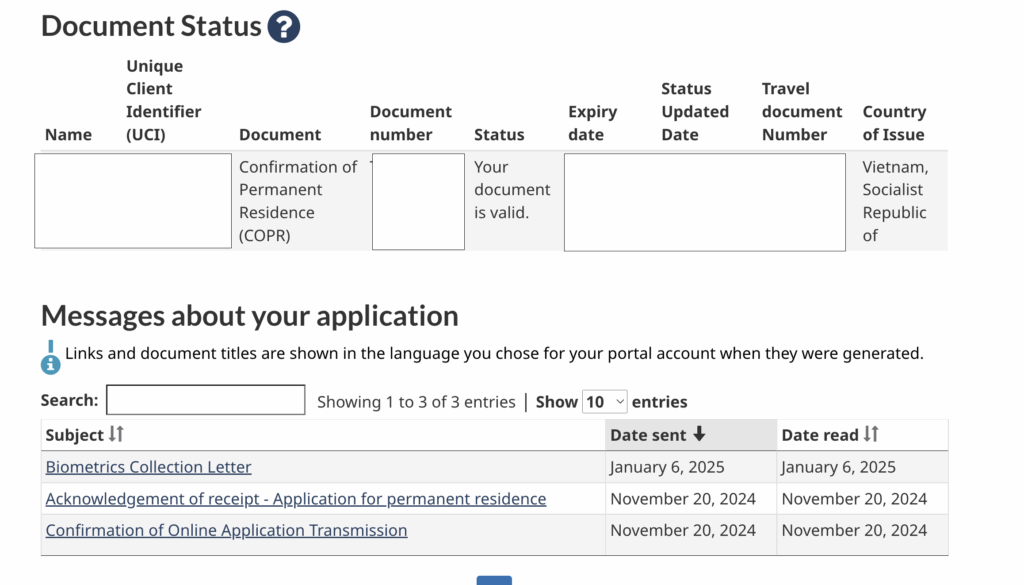1024x585 pixels.
Task: Open Acknowledgement of receipt message link
Action: [x=296, y=499]
